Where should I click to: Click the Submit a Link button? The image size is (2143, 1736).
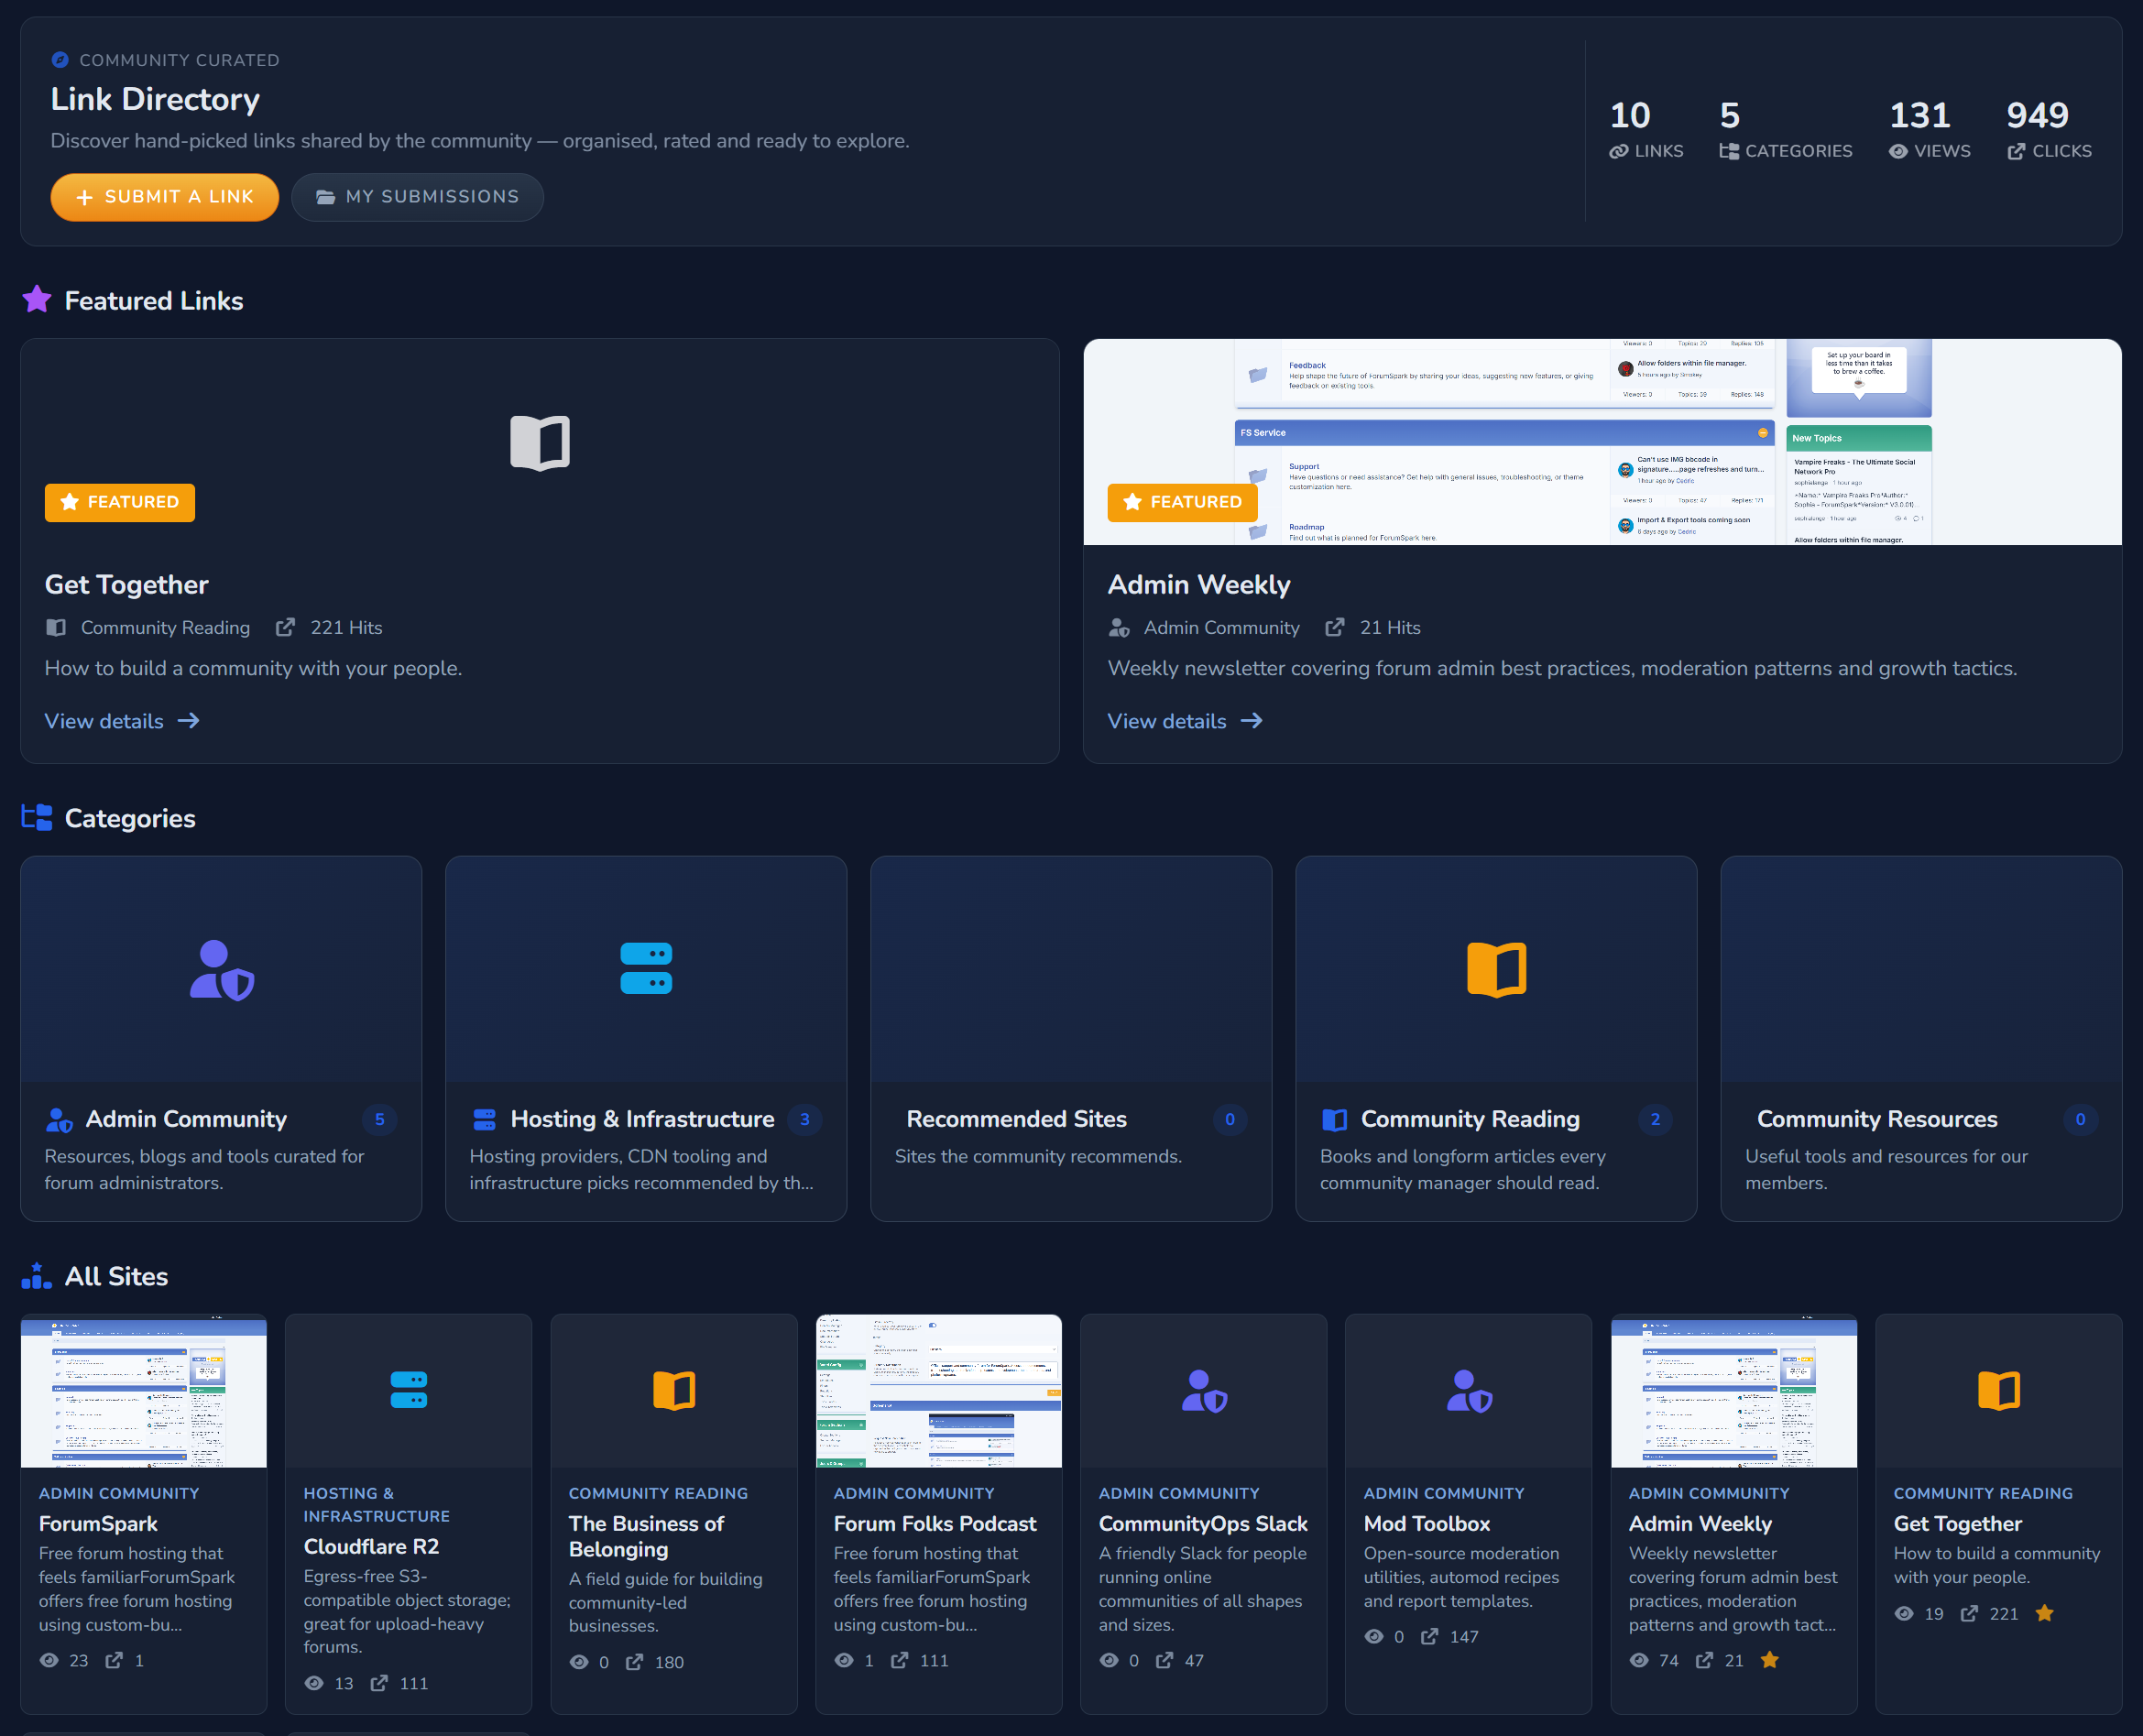[x=164, y=197]
